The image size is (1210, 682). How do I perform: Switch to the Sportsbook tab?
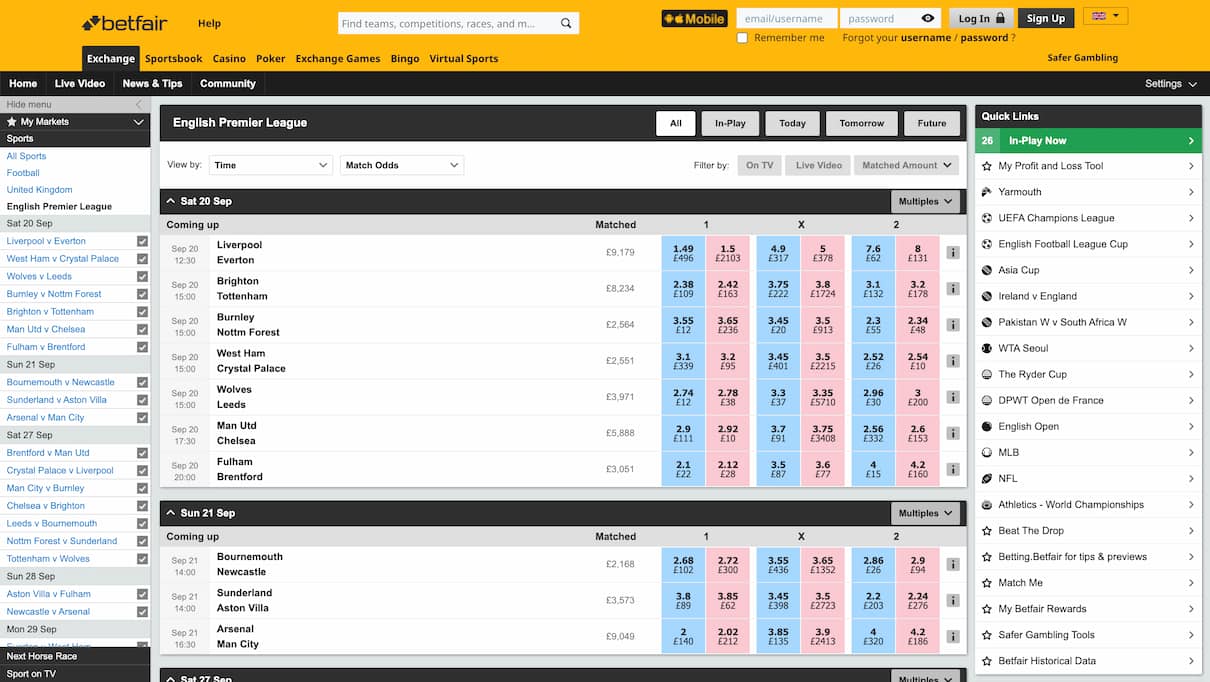(x=174, y=58)
